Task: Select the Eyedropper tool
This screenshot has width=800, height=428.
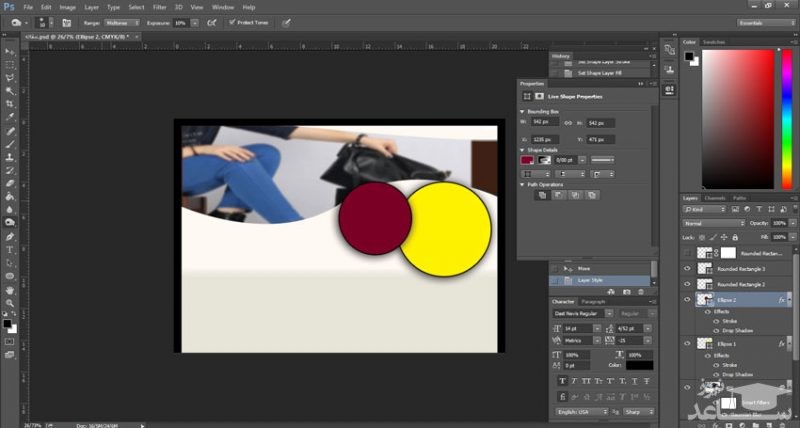Action: [x=10, y=117]
